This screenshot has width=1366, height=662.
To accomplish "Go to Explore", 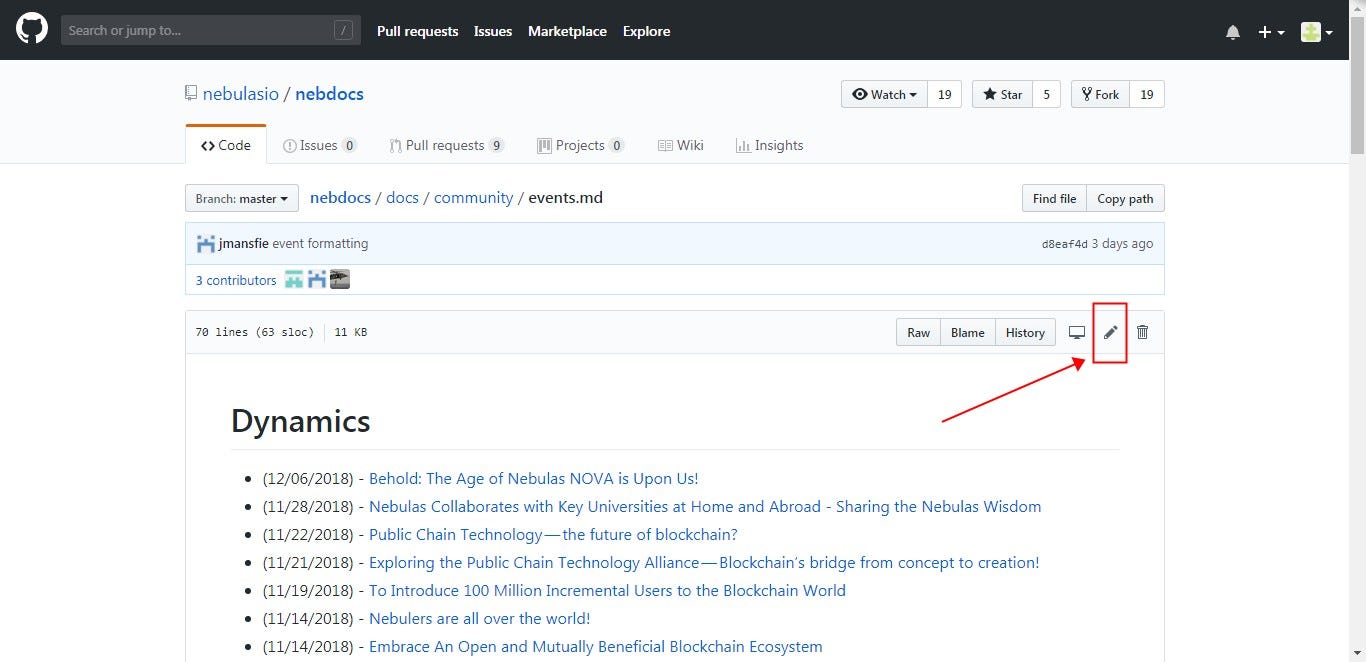I will click(x=646, y=31).
